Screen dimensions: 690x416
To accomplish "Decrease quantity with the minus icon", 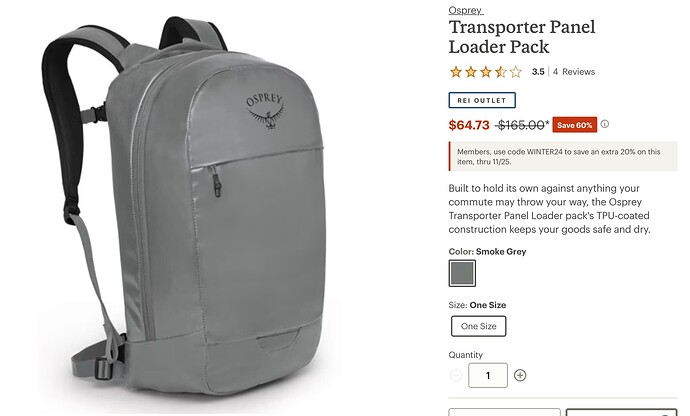I will pyautogui.click(x=456, y=376).
